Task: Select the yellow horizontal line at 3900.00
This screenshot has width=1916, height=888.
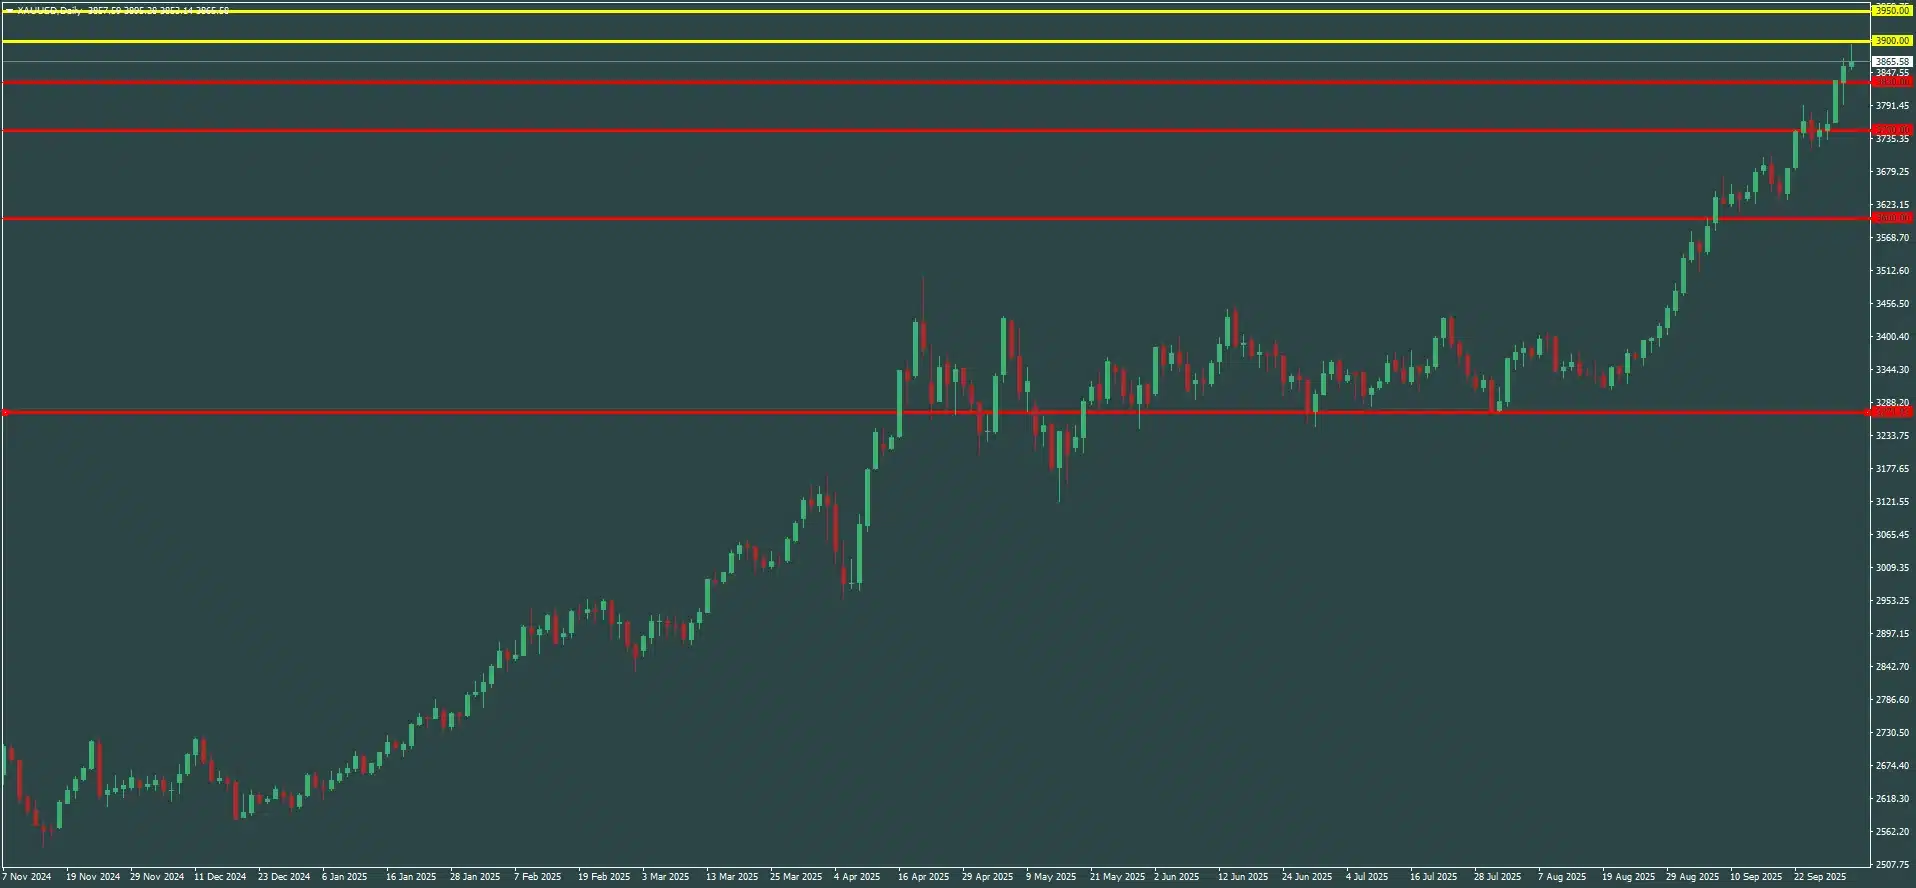Action: point(900,41)
